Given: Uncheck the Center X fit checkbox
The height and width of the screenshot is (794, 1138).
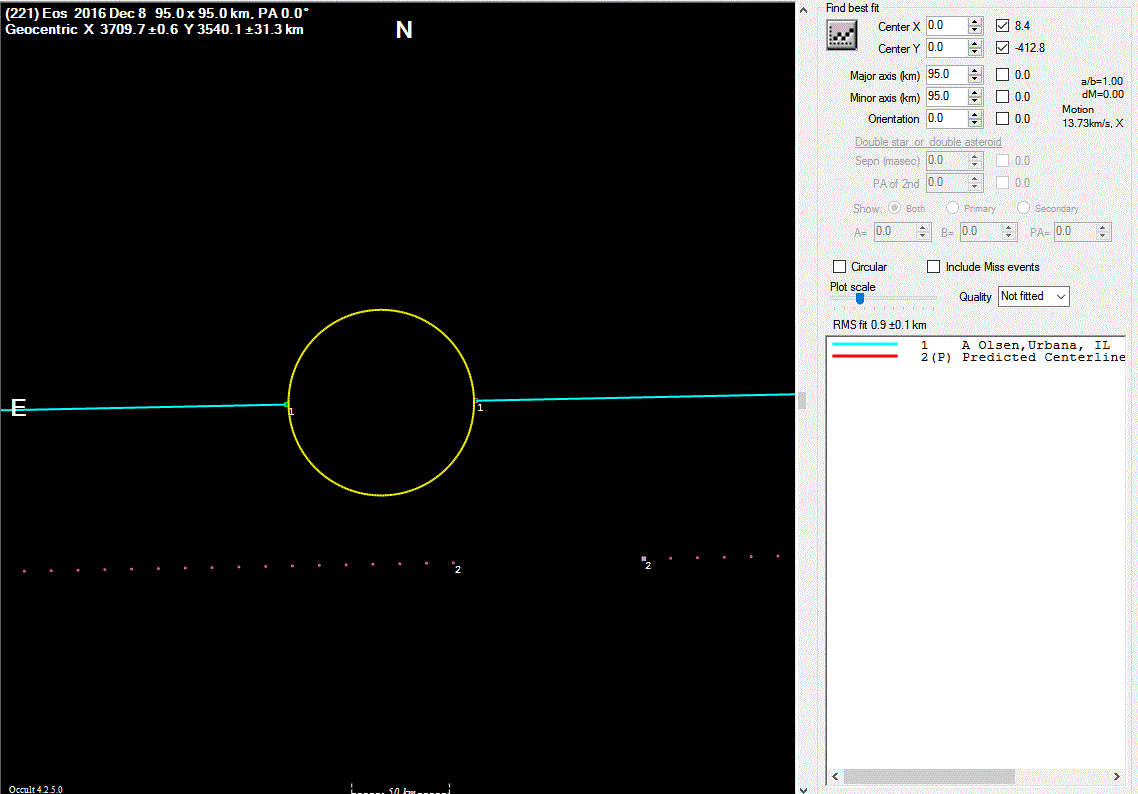Looking at the screenshot, I should tap(1002, 25).
